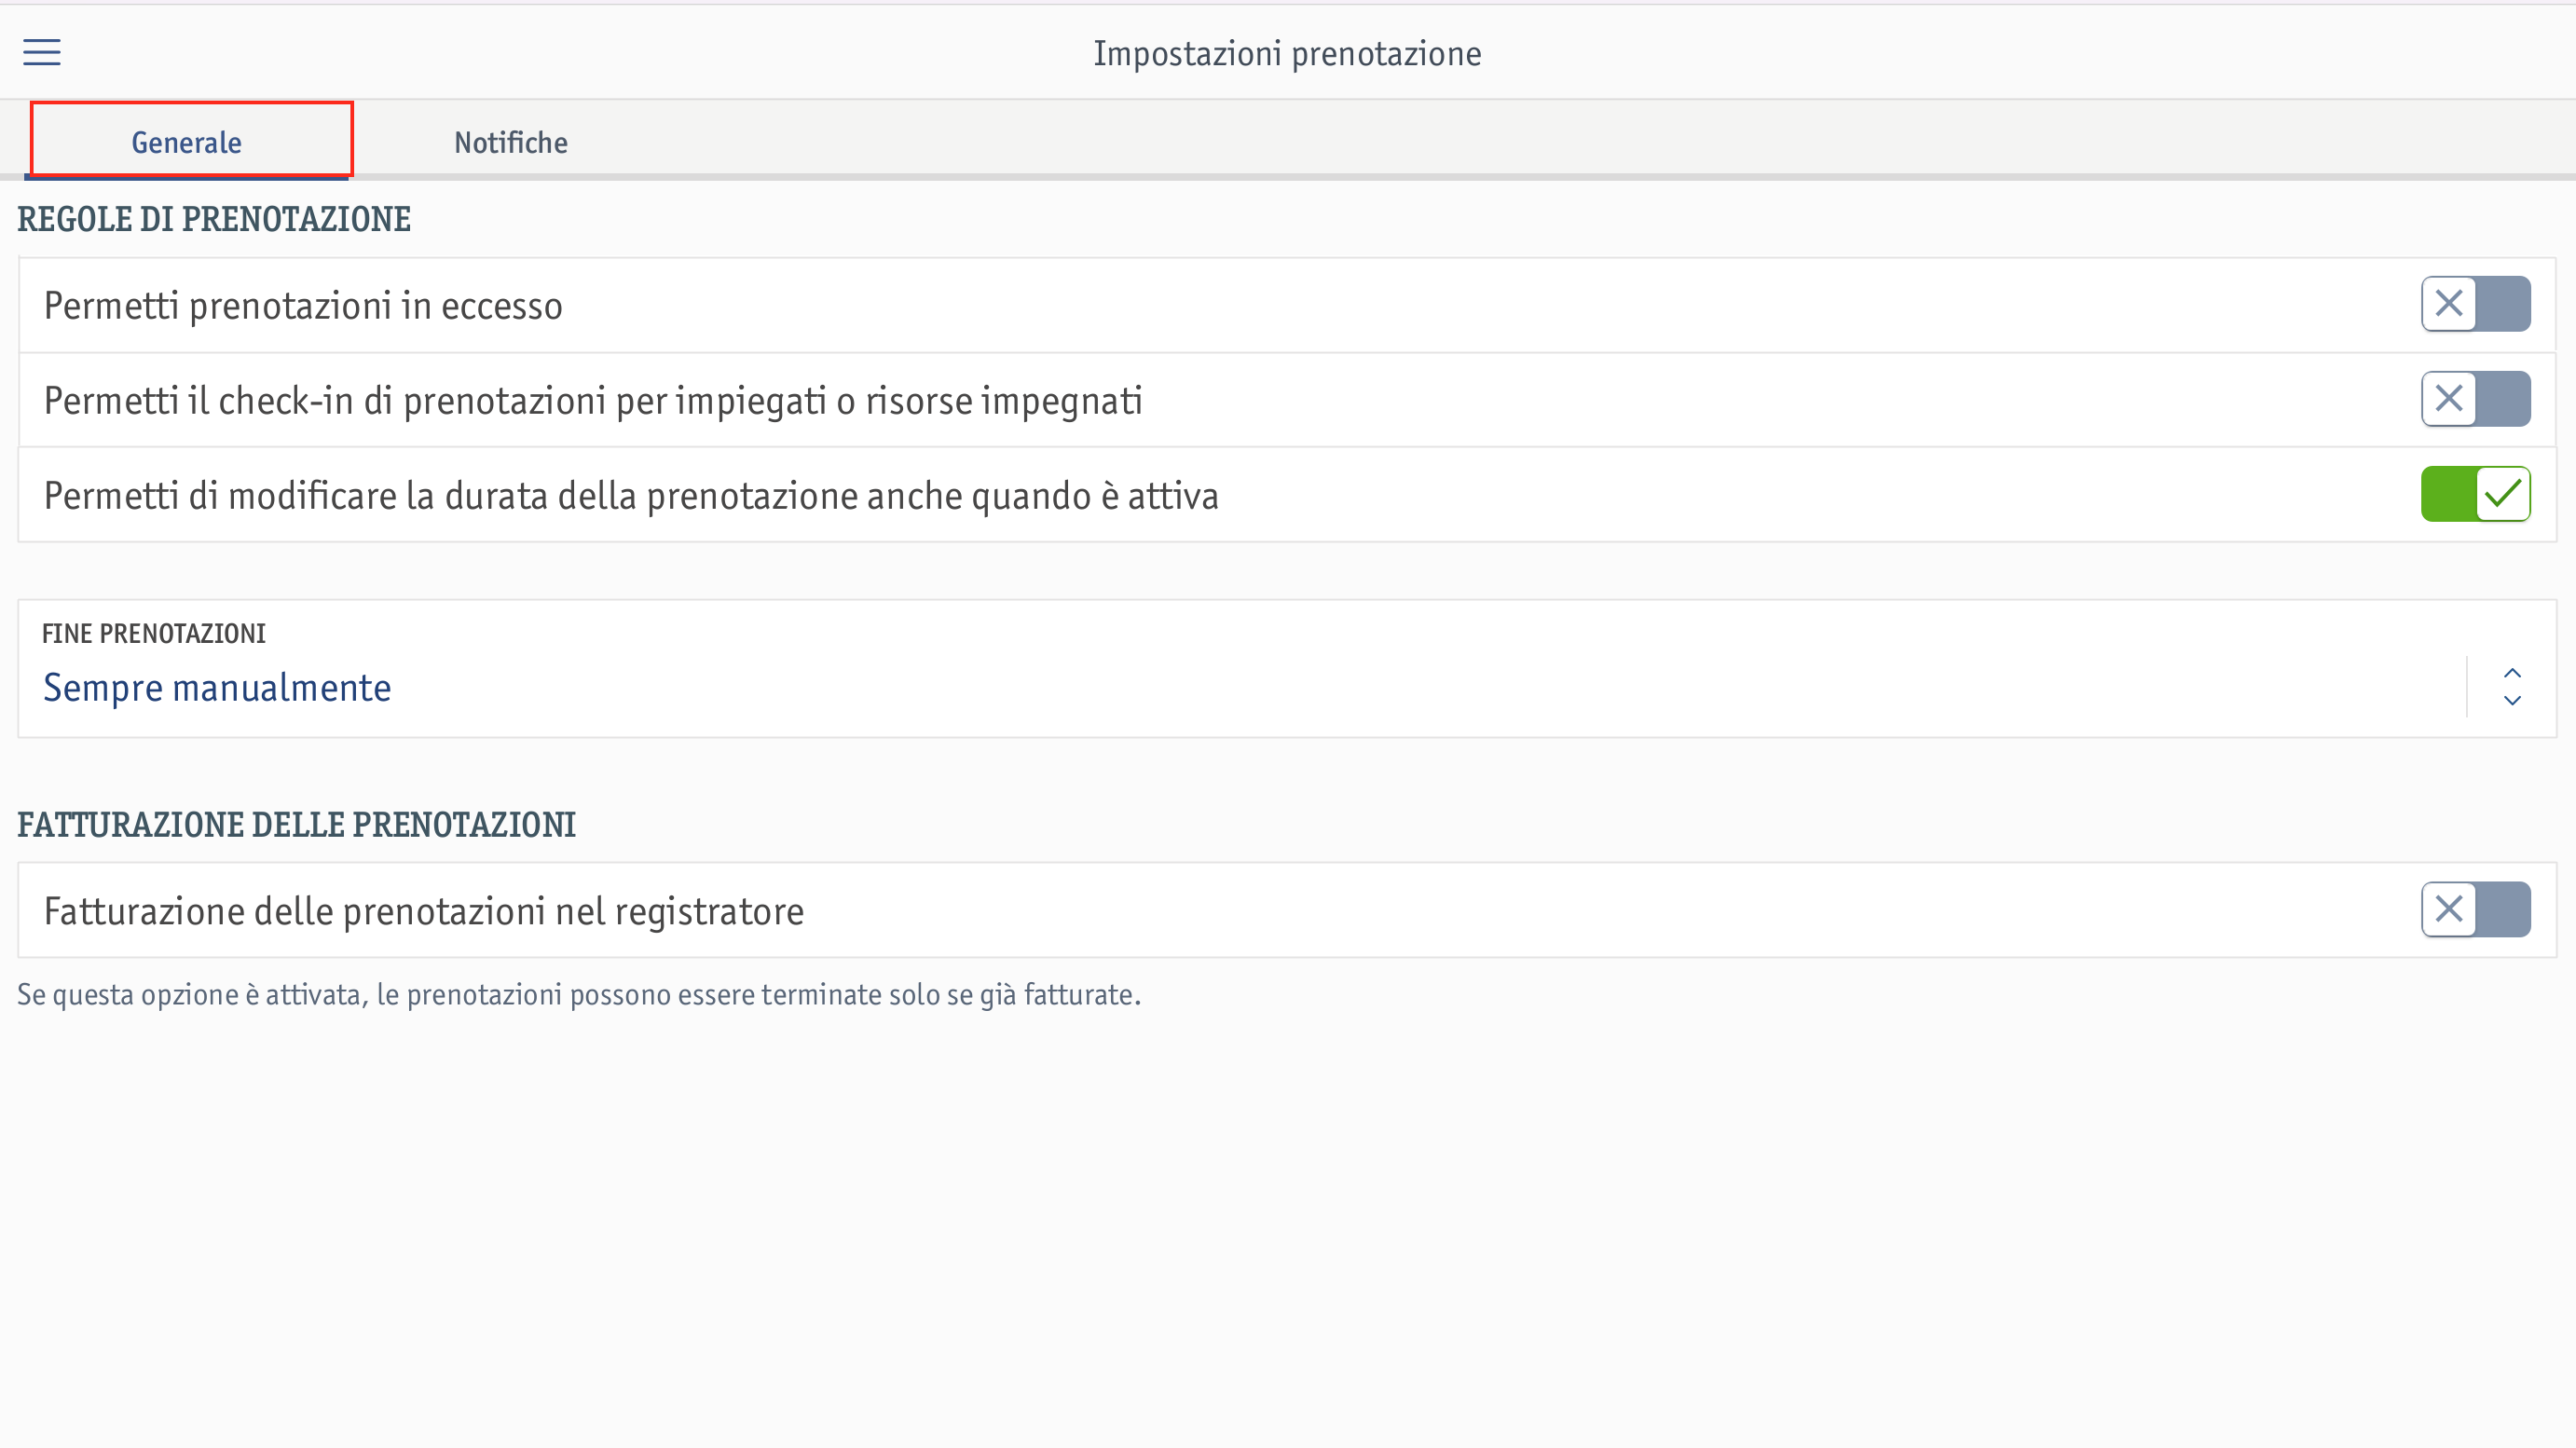Open the Sempre manualmente dropdown
The height and width of the screenshot is (1448, 2576).
(1287, 669)
